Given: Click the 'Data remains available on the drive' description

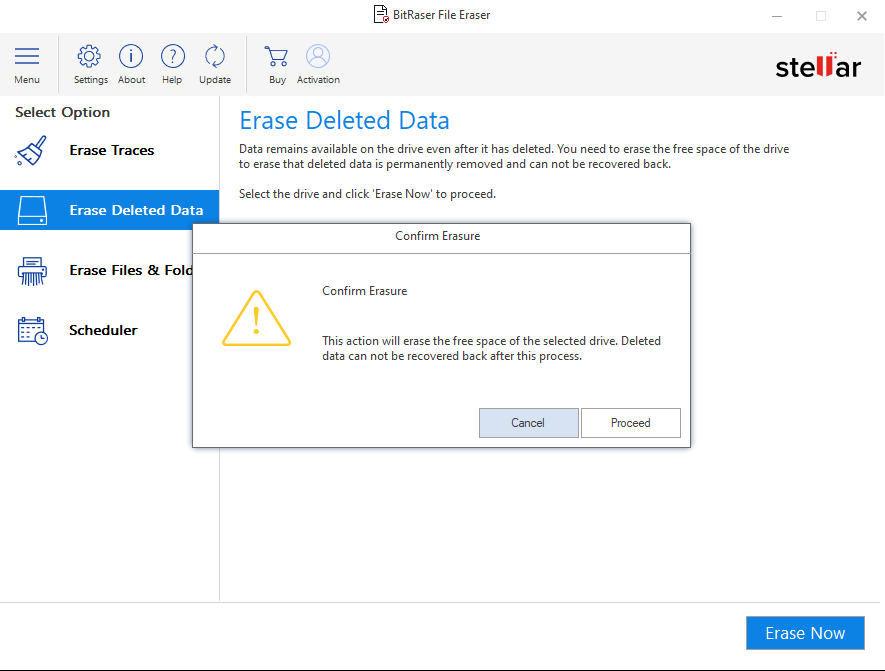Looking at the screenshot, I should [x=514, y=156].
